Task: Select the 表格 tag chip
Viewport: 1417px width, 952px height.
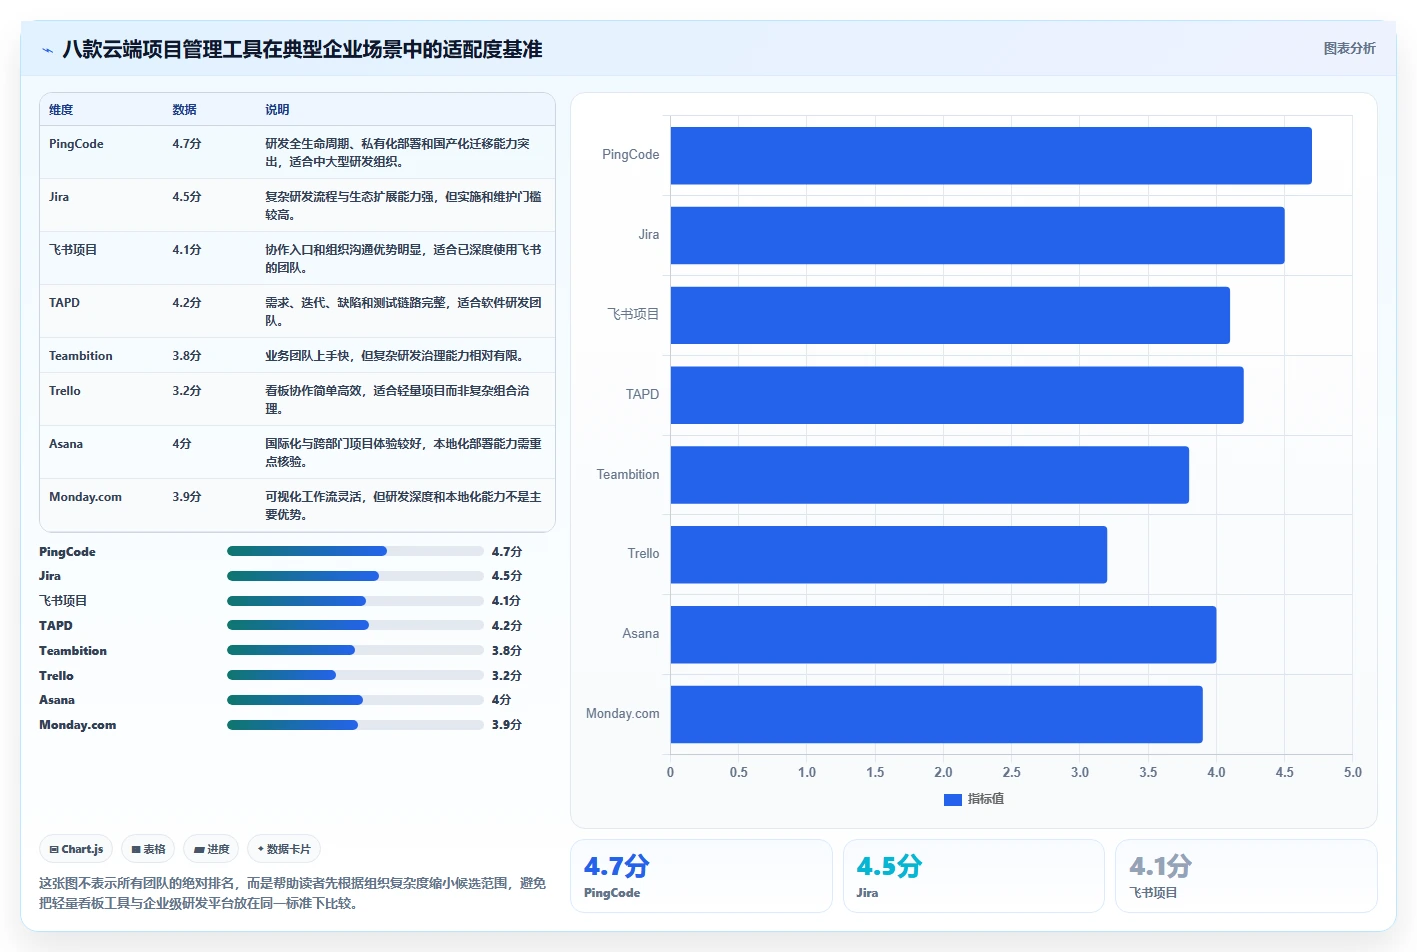Action: tap(148, 849)
